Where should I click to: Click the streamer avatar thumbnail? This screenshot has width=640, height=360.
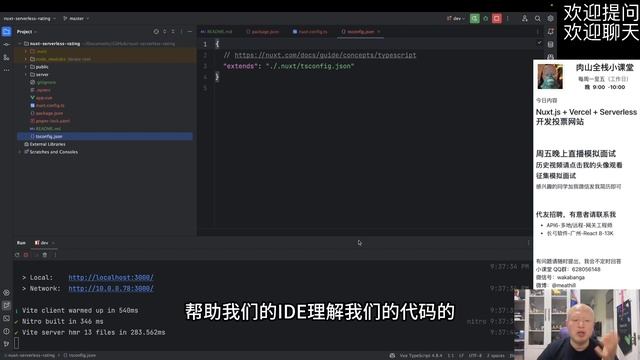point(550,76)
